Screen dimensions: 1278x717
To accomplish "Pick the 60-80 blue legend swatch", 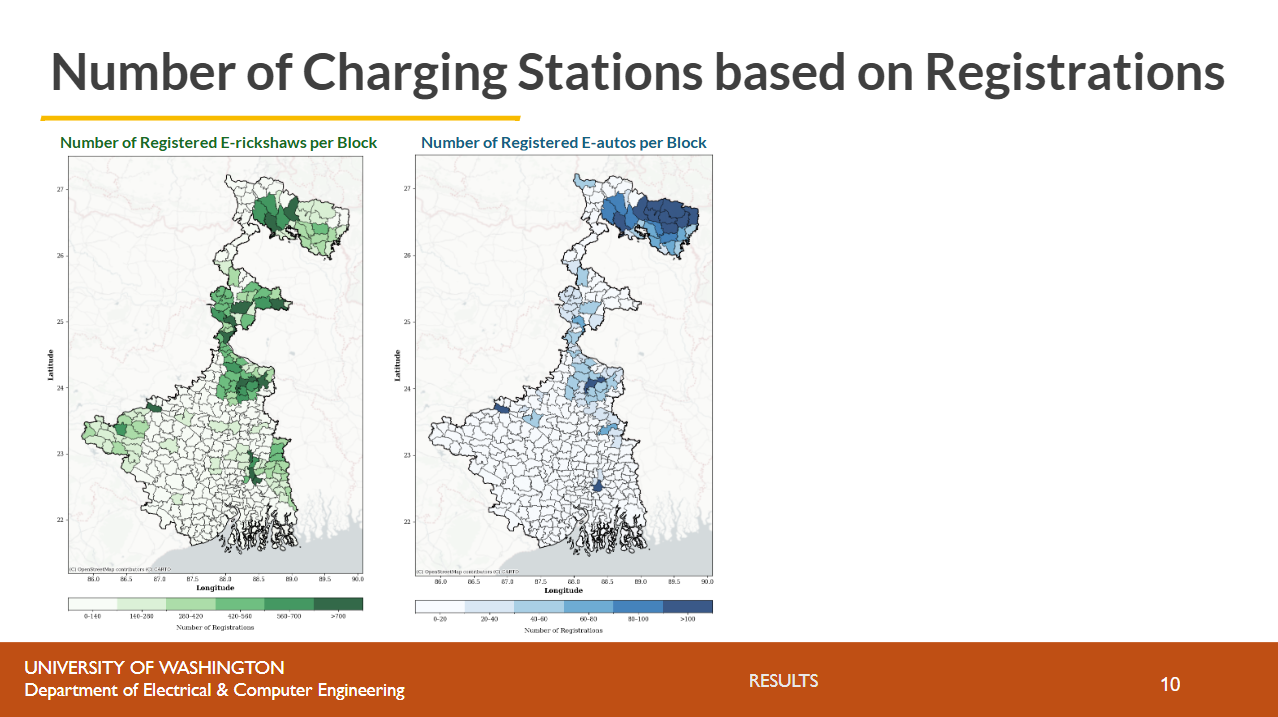I will [x=588, y=606].
